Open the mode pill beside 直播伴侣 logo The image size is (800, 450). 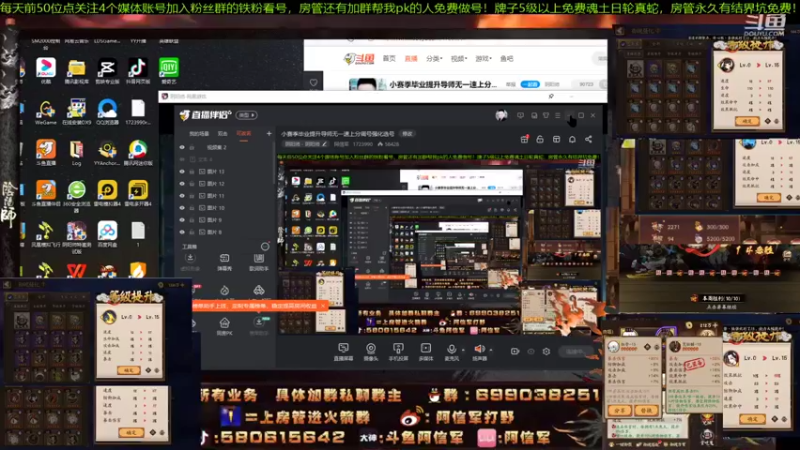[246, 115]
